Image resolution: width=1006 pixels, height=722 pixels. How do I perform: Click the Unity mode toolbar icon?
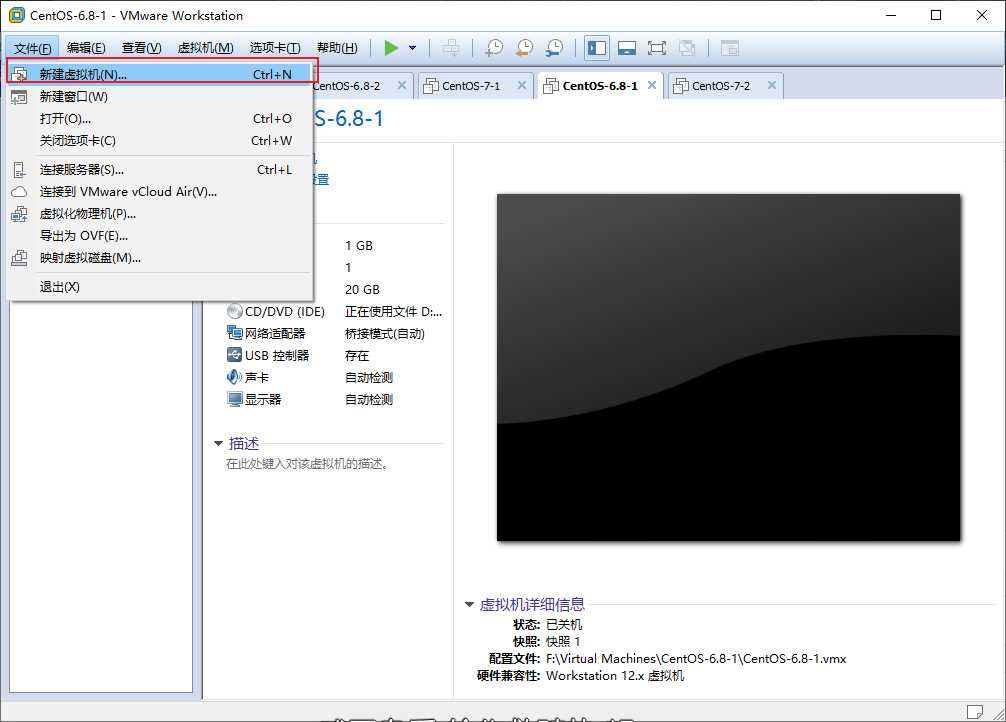(687, 48)
